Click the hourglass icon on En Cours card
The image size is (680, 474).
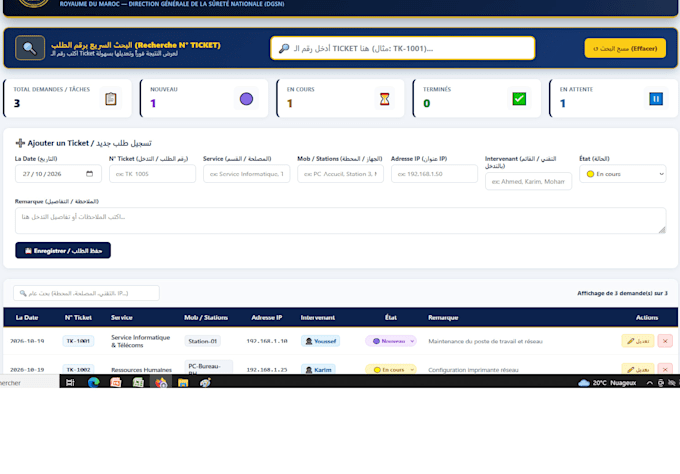coord(384,99)
